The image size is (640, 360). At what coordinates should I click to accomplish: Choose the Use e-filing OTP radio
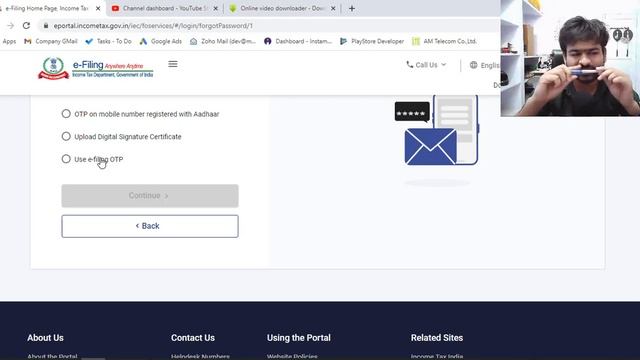coord(66,159)
